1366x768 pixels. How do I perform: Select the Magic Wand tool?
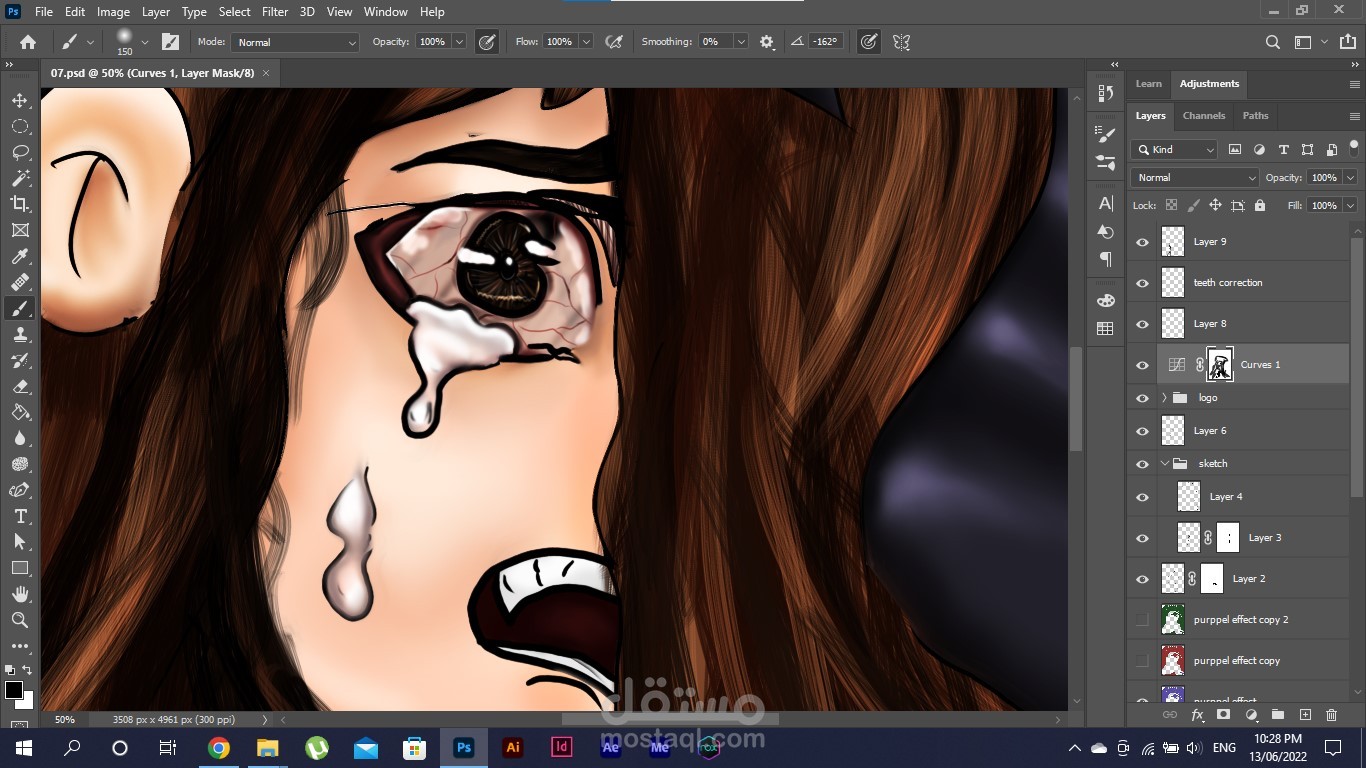(x=20, y=178)
